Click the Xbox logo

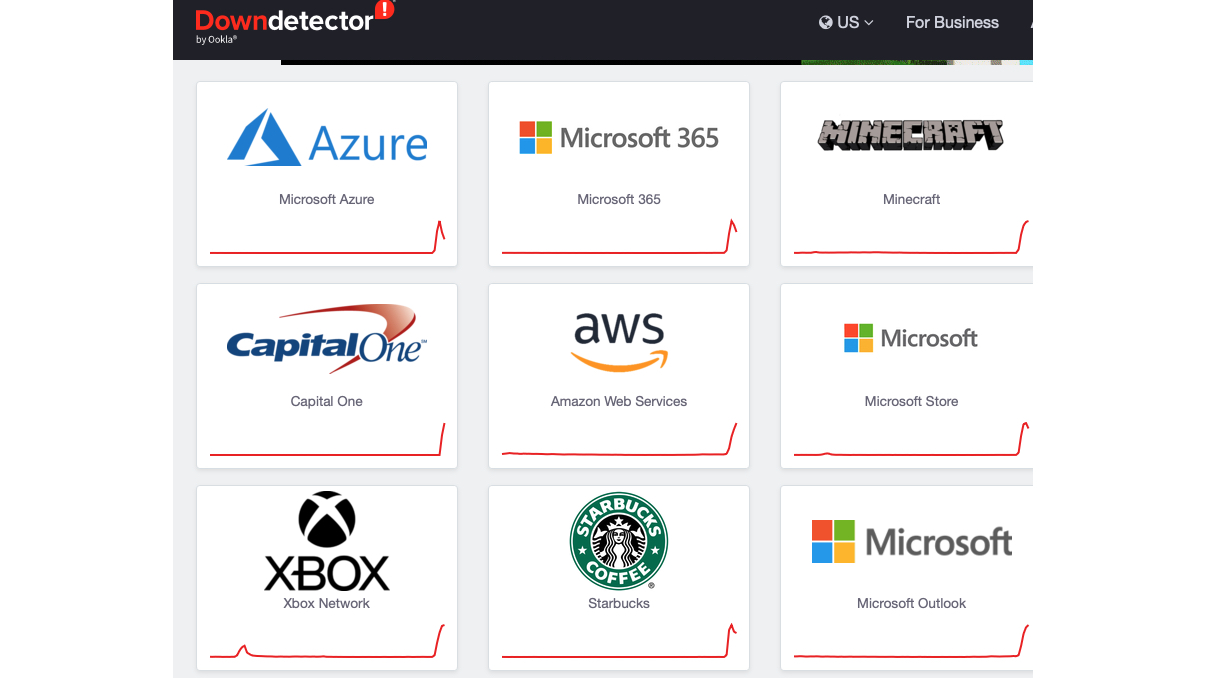[x=327, y=541]
